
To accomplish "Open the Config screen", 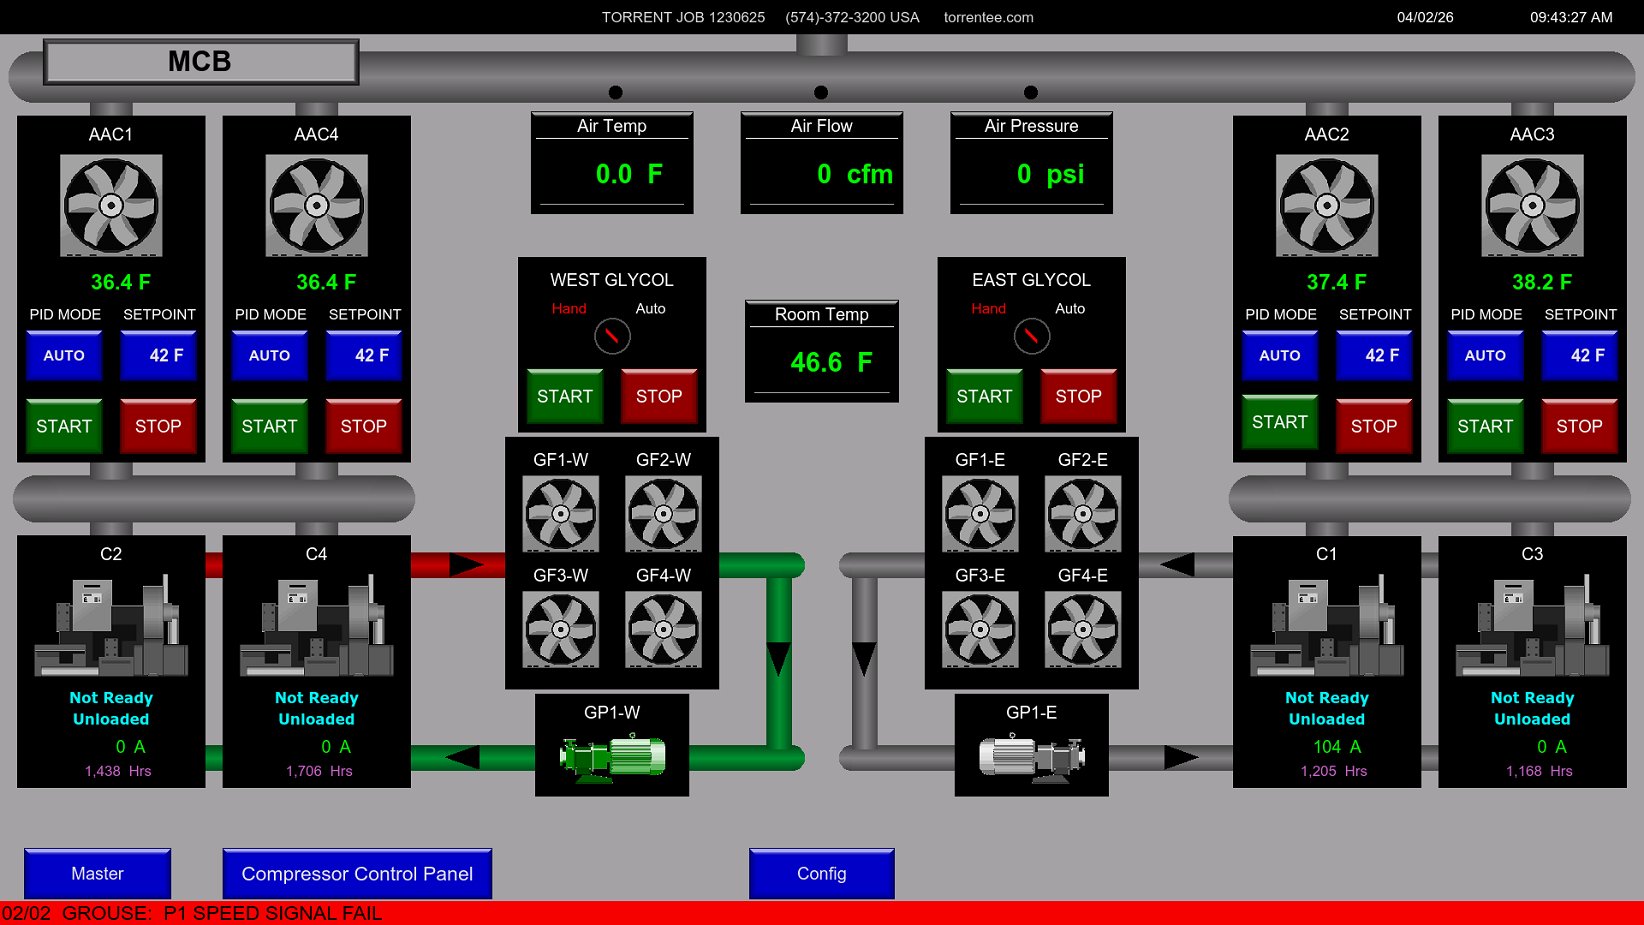I will [822, 874].
